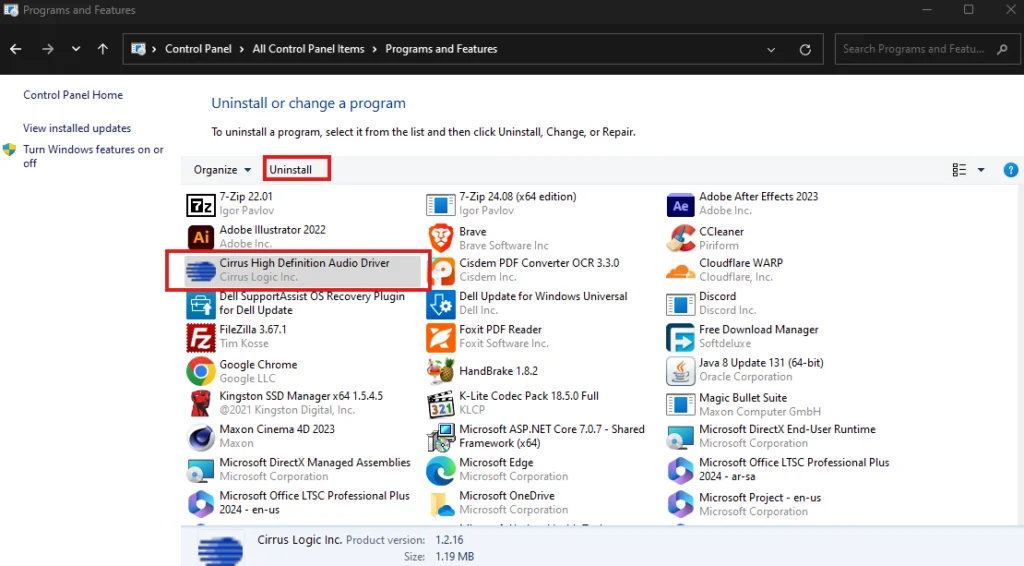Refresh the Programs and Features list
1024x566 pixels.
pyautogui.click(x=805, y=50)
